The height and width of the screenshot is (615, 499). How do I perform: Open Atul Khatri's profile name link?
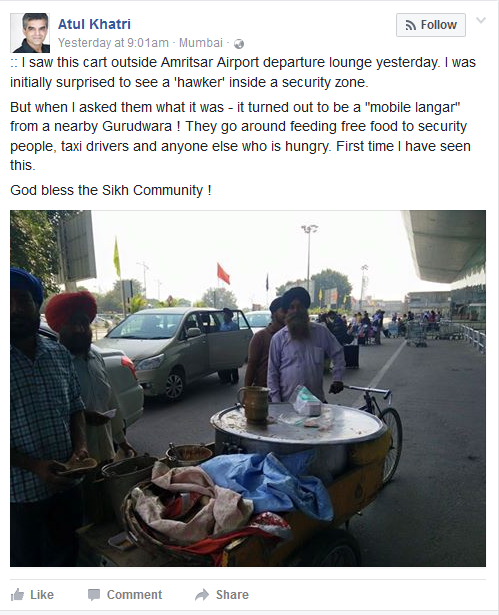(x=94, y=24)
